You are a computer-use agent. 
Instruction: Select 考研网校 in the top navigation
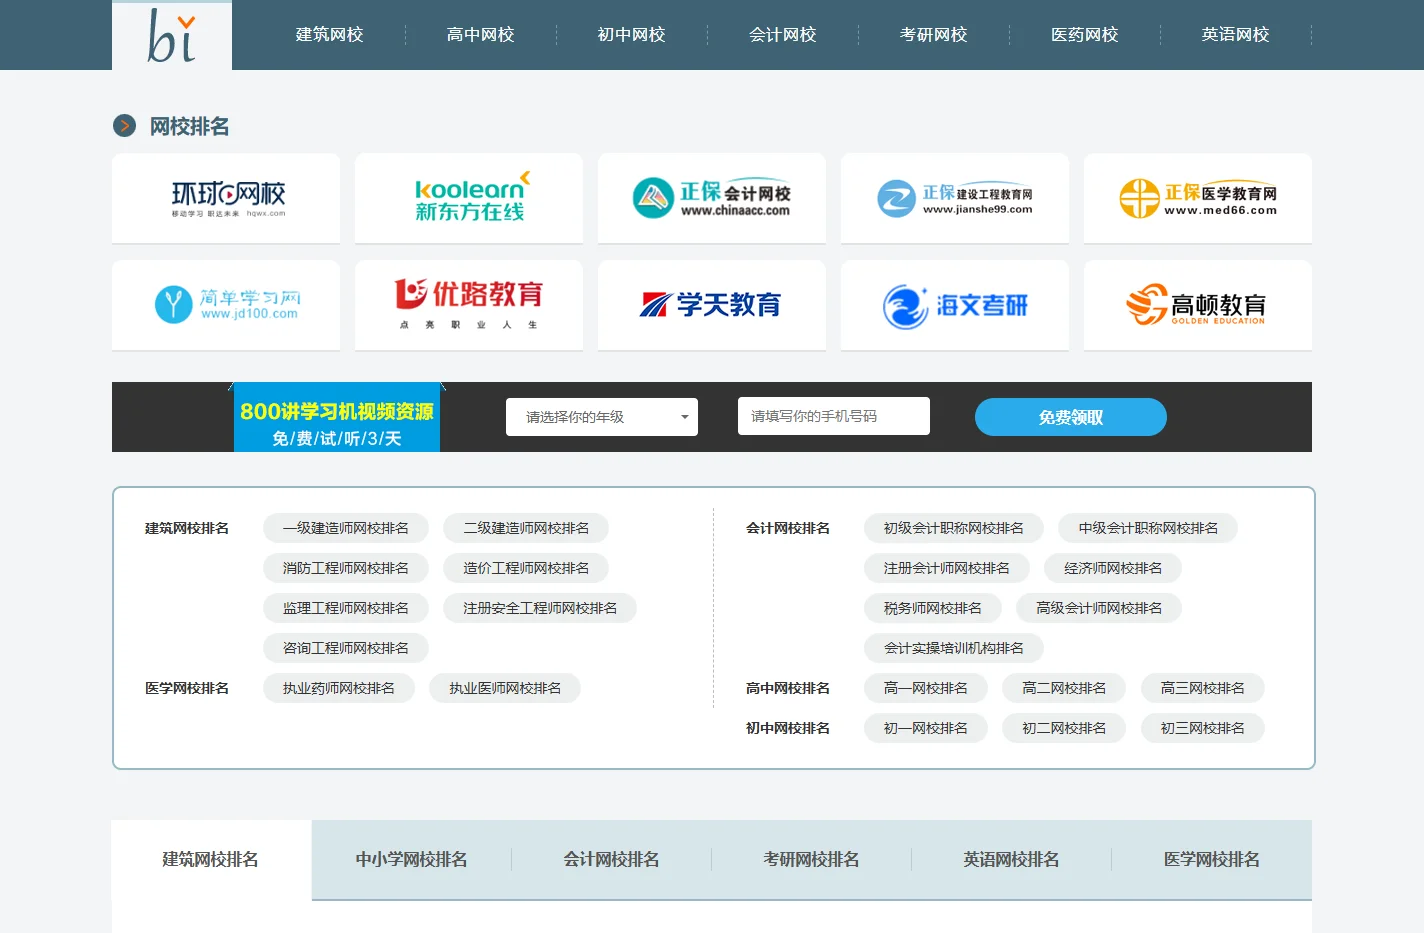pos(934,35)
